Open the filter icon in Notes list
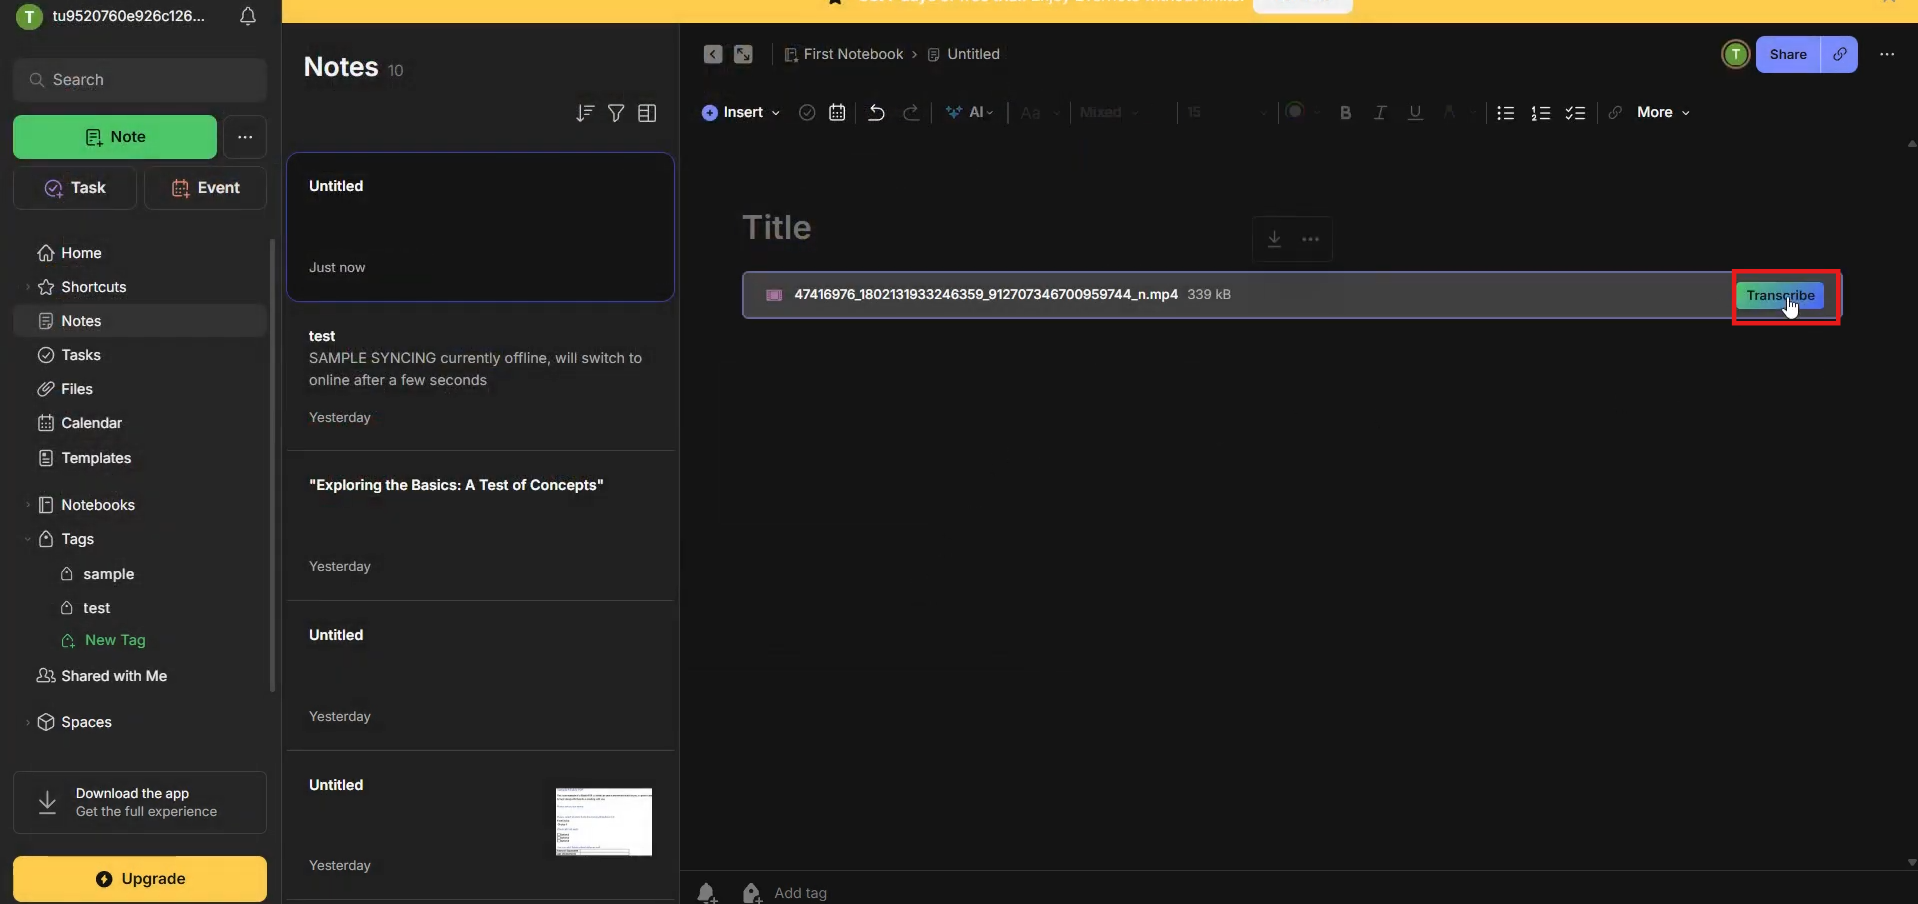The height and width of the screenshot is (904, 1918). click(616, 113)
